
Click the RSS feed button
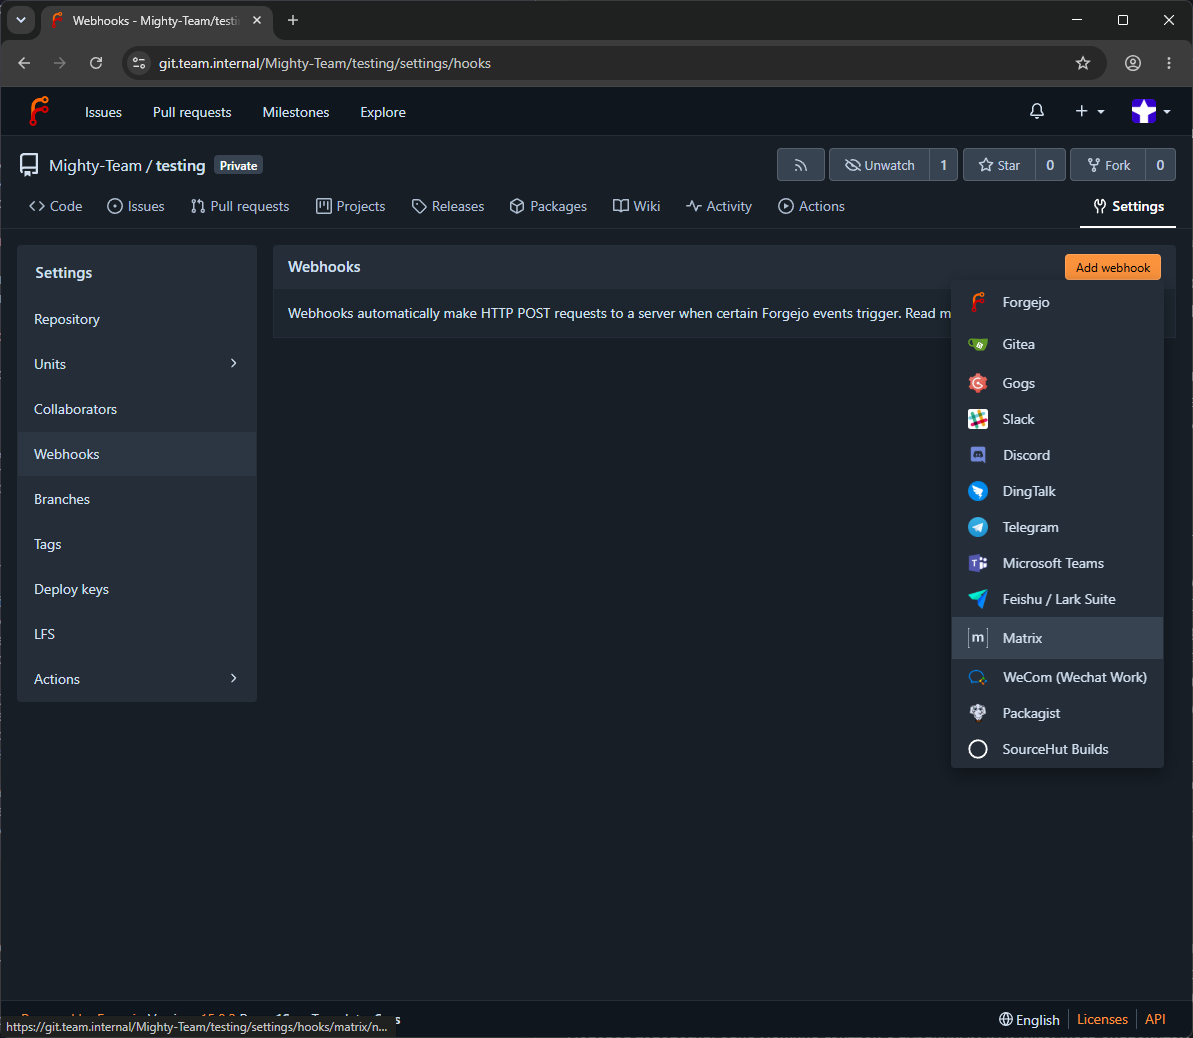[x=800, y=165]
